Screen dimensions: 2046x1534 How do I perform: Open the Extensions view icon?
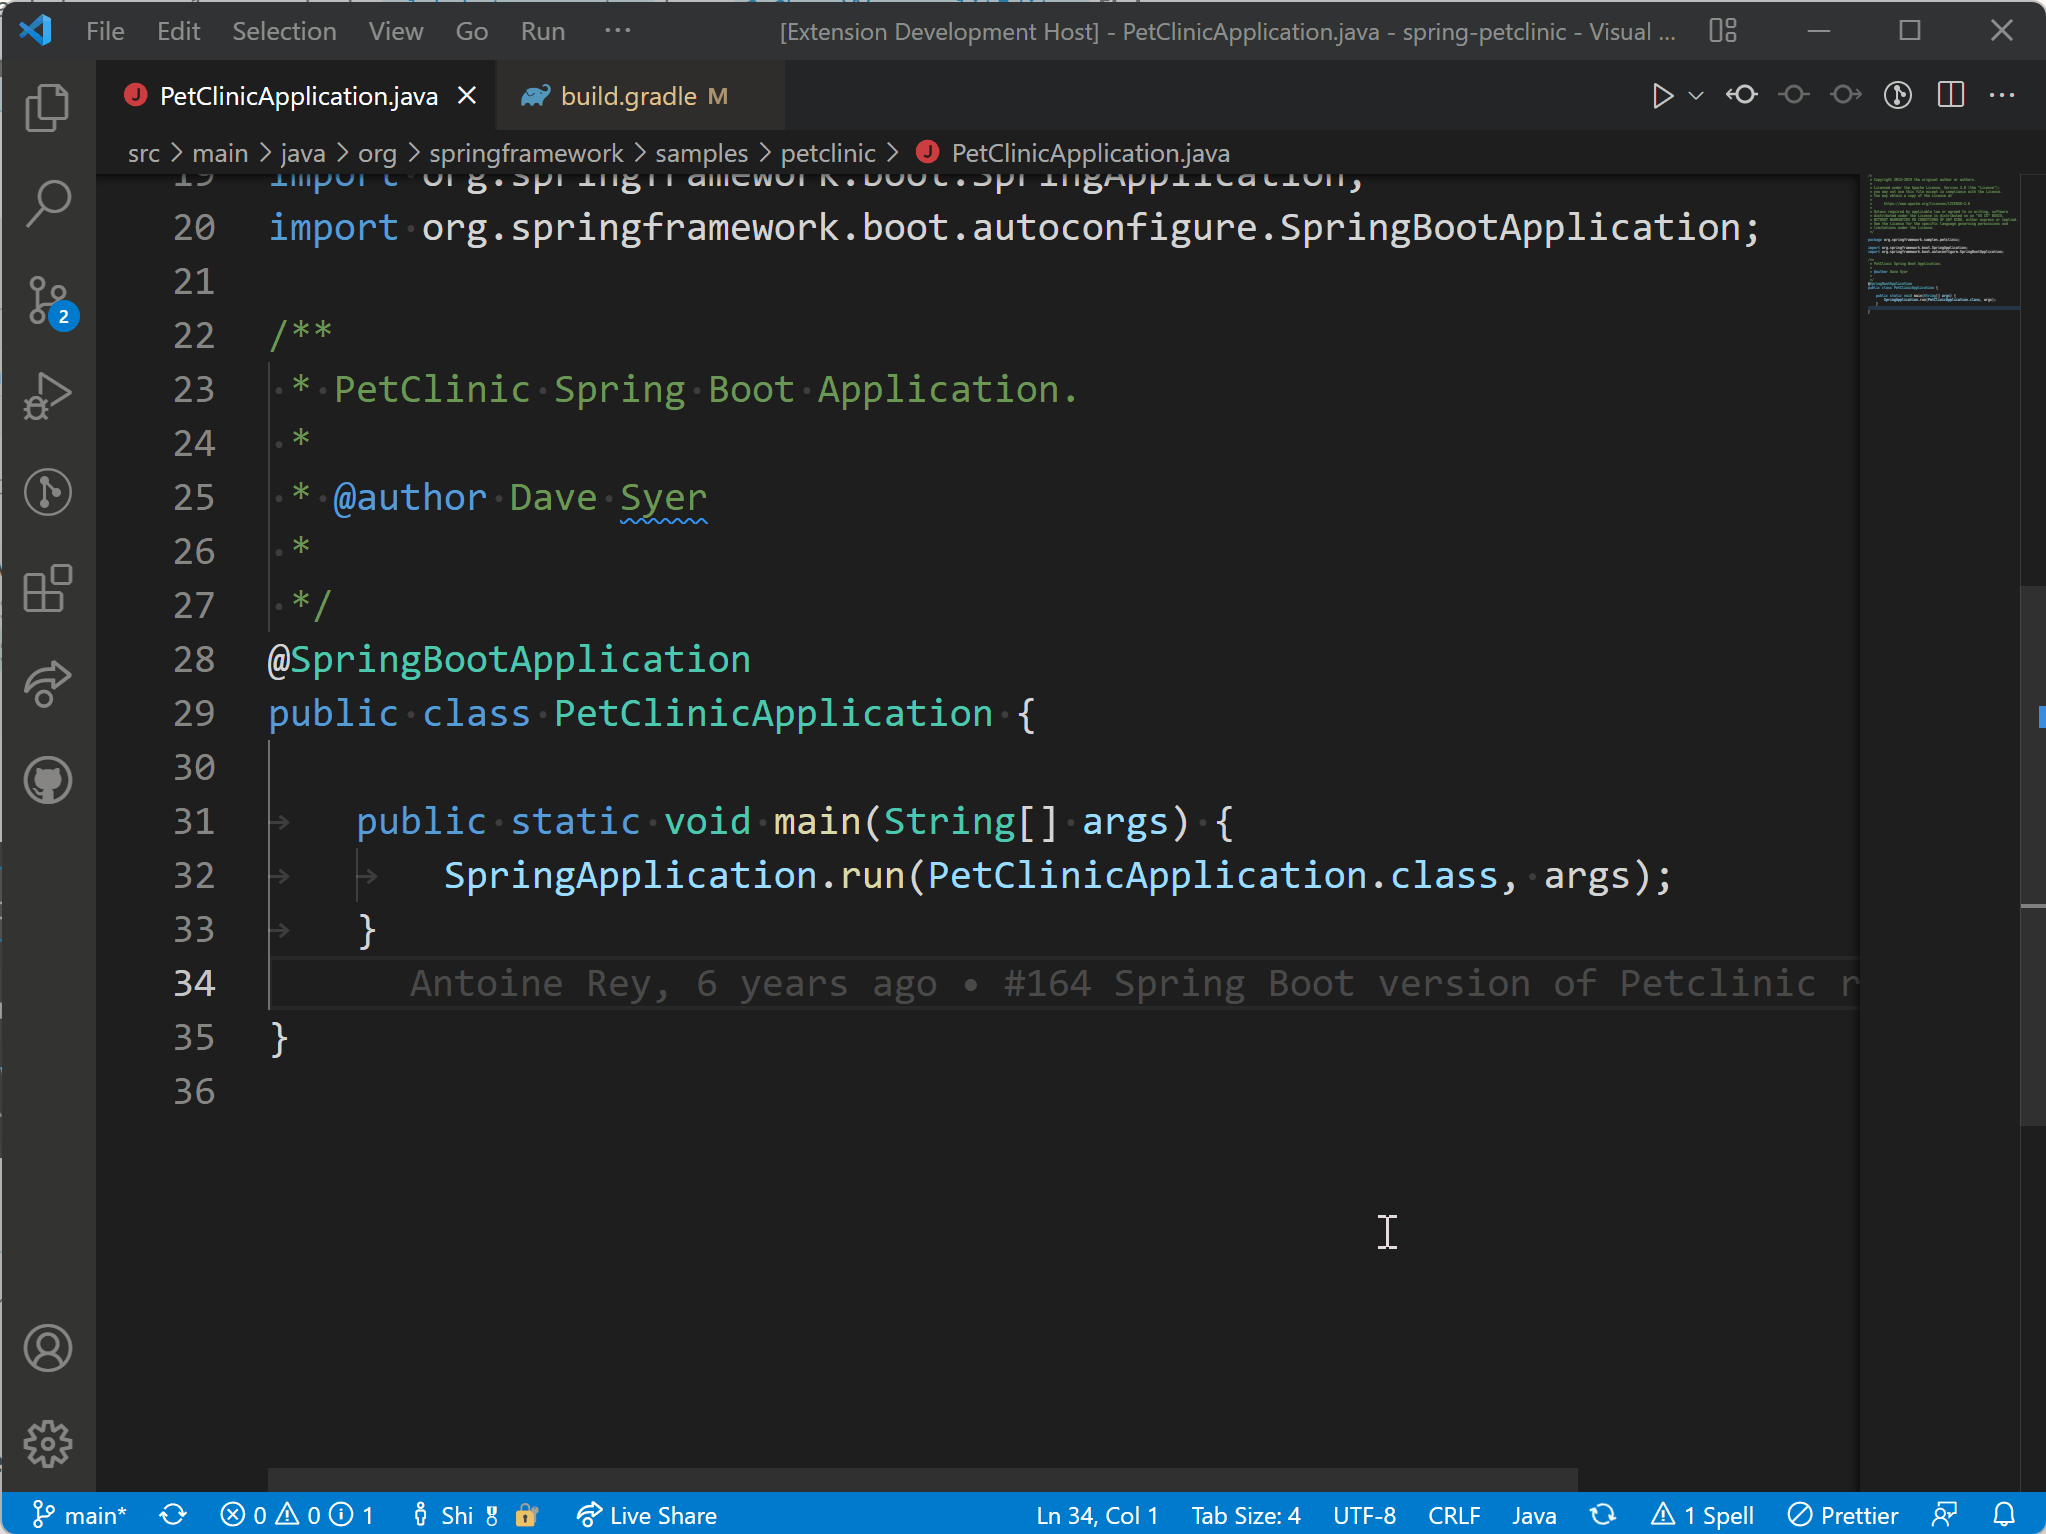[x=47, y=589]
